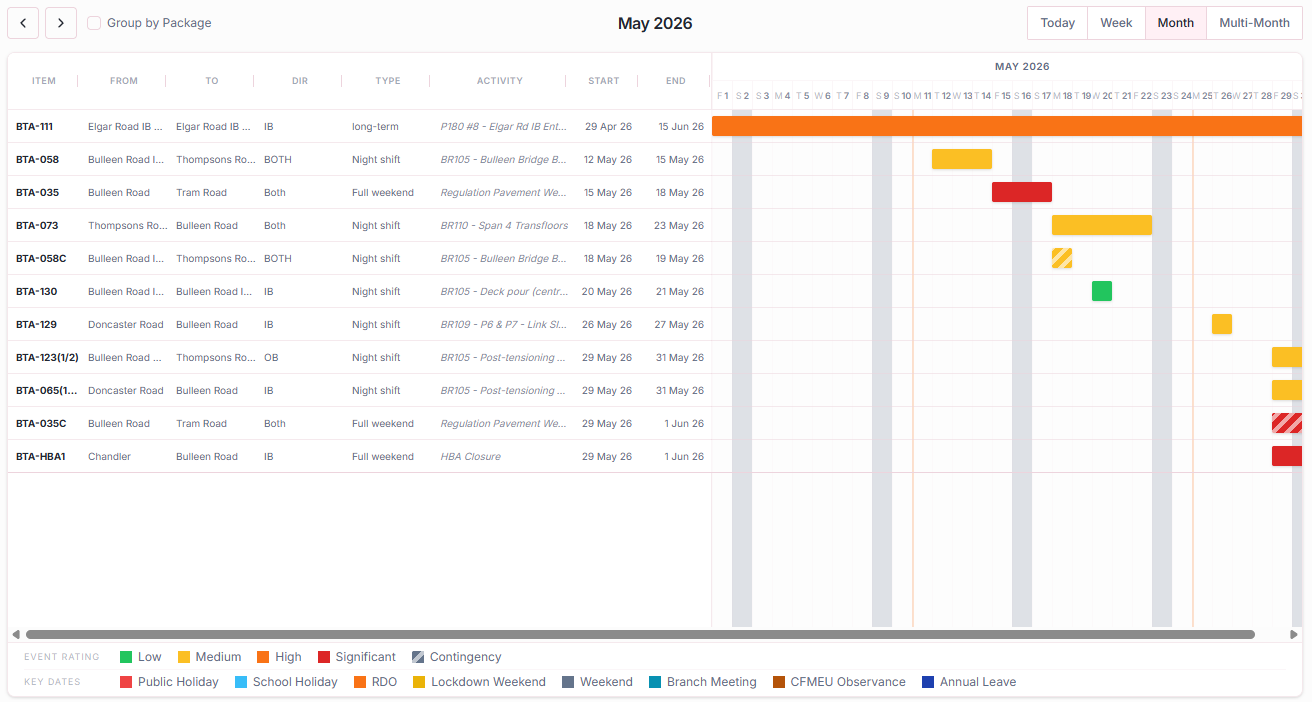
Task: Go to the next month arrow
Action: [x=61, y=23]
